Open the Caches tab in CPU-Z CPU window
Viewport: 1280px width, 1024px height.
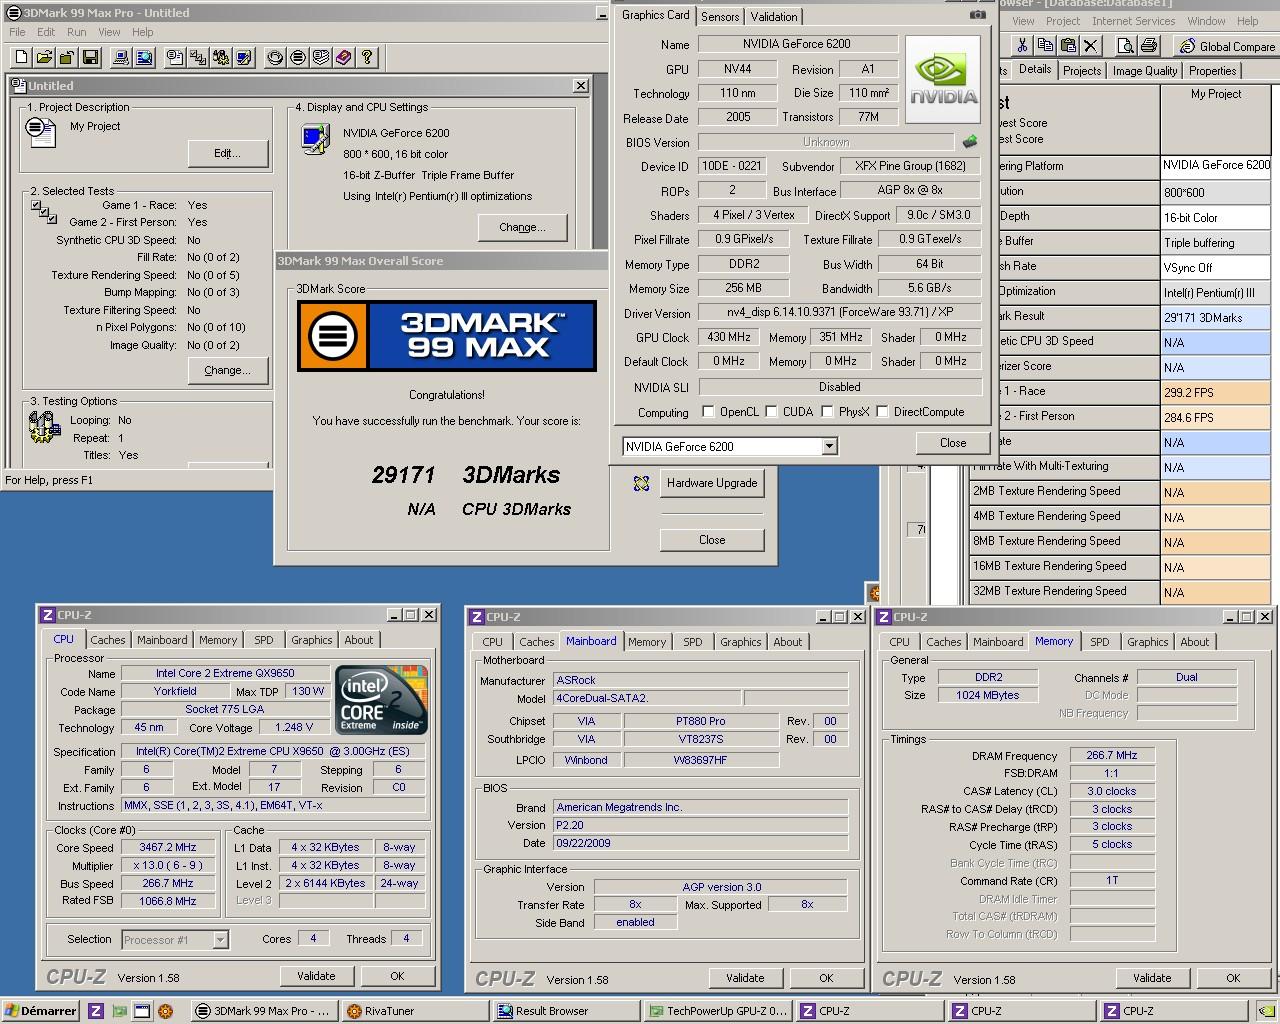(x=108, y=640)
